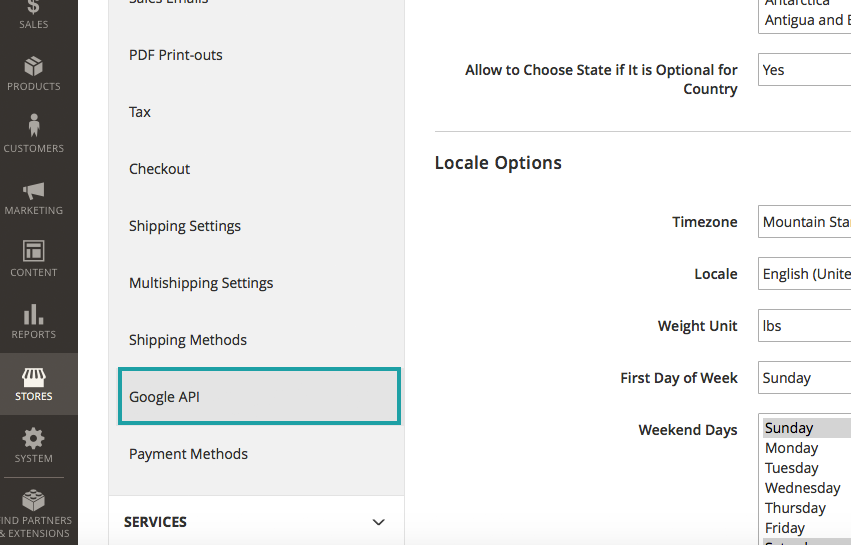Open the Content layout icon
Screen dimensions: 851x545
point(34,253)
